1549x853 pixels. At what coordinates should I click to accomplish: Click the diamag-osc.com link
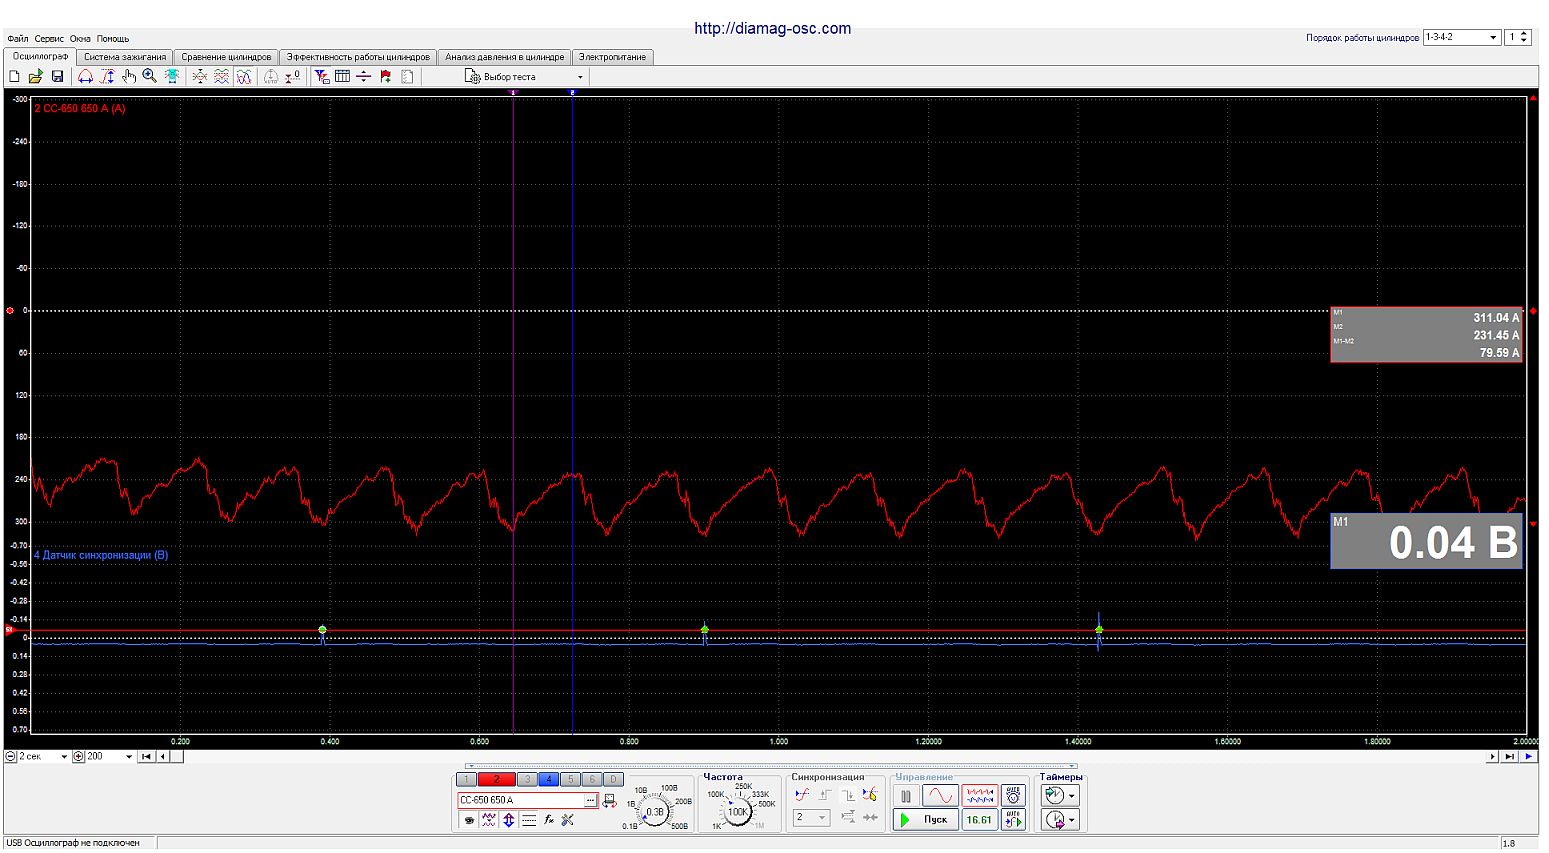(x=772, y=29)
